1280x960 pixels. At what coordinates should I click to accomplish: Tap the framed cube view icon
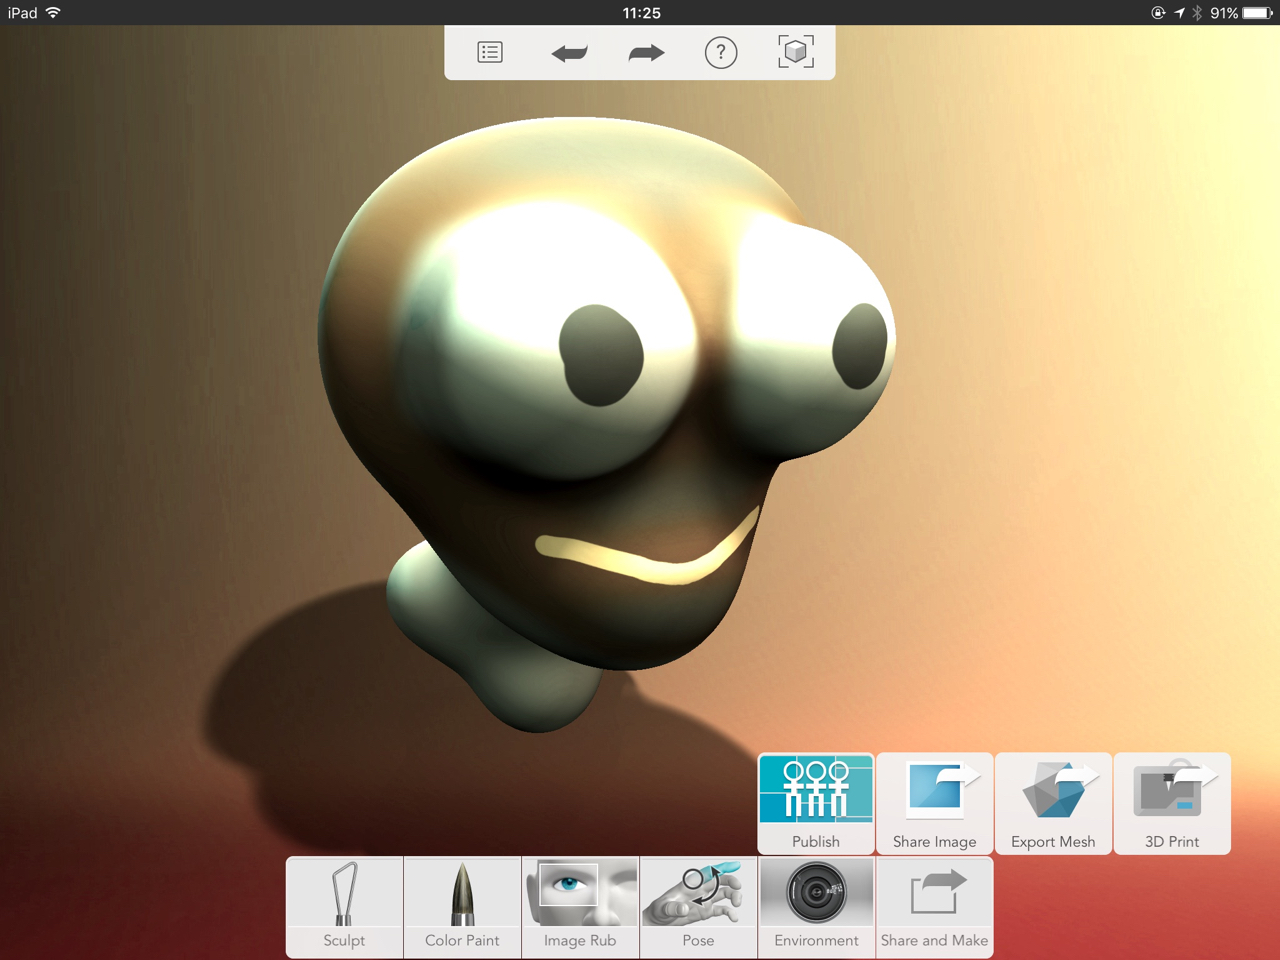pyautogui.click(x=796, y=52)
